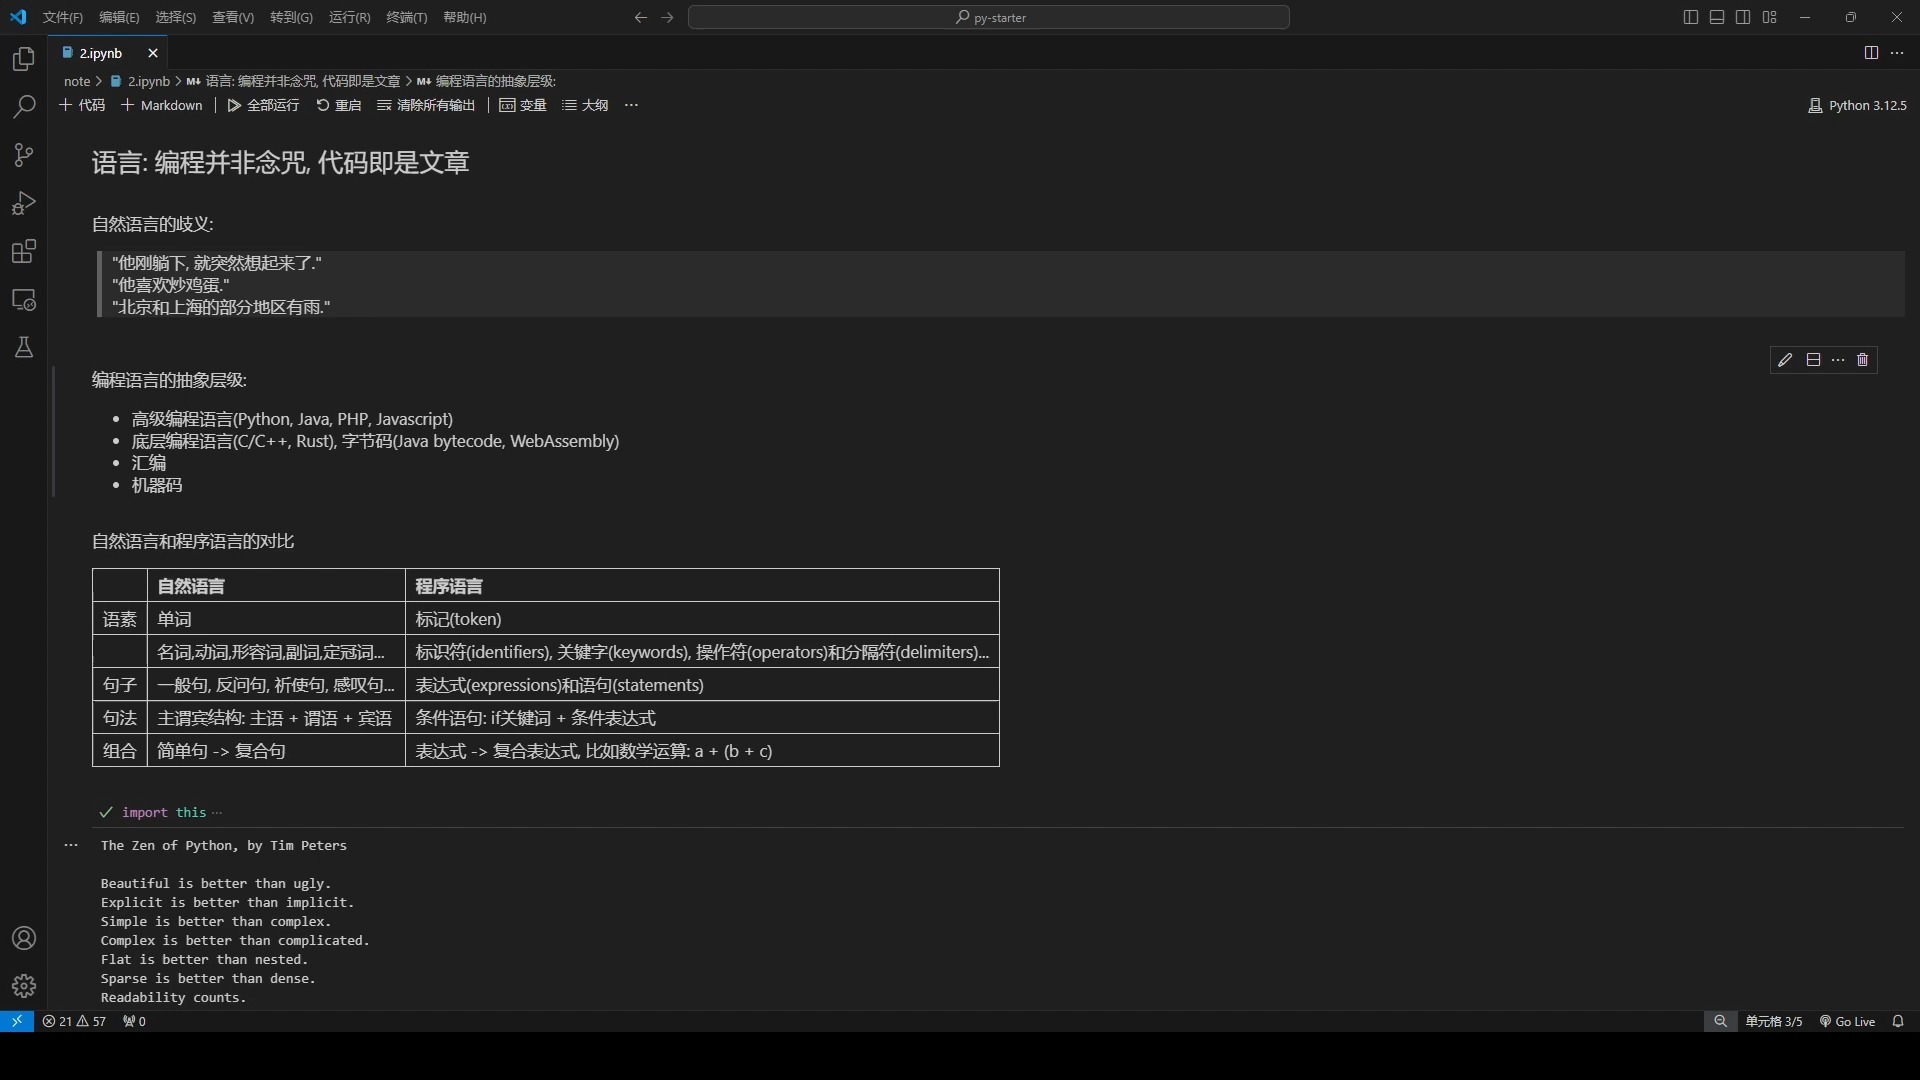This screenshot has height=1080, width=1920.
Task: Open notebook toolbar more actions ellipsis
Action: pos(631,105)
